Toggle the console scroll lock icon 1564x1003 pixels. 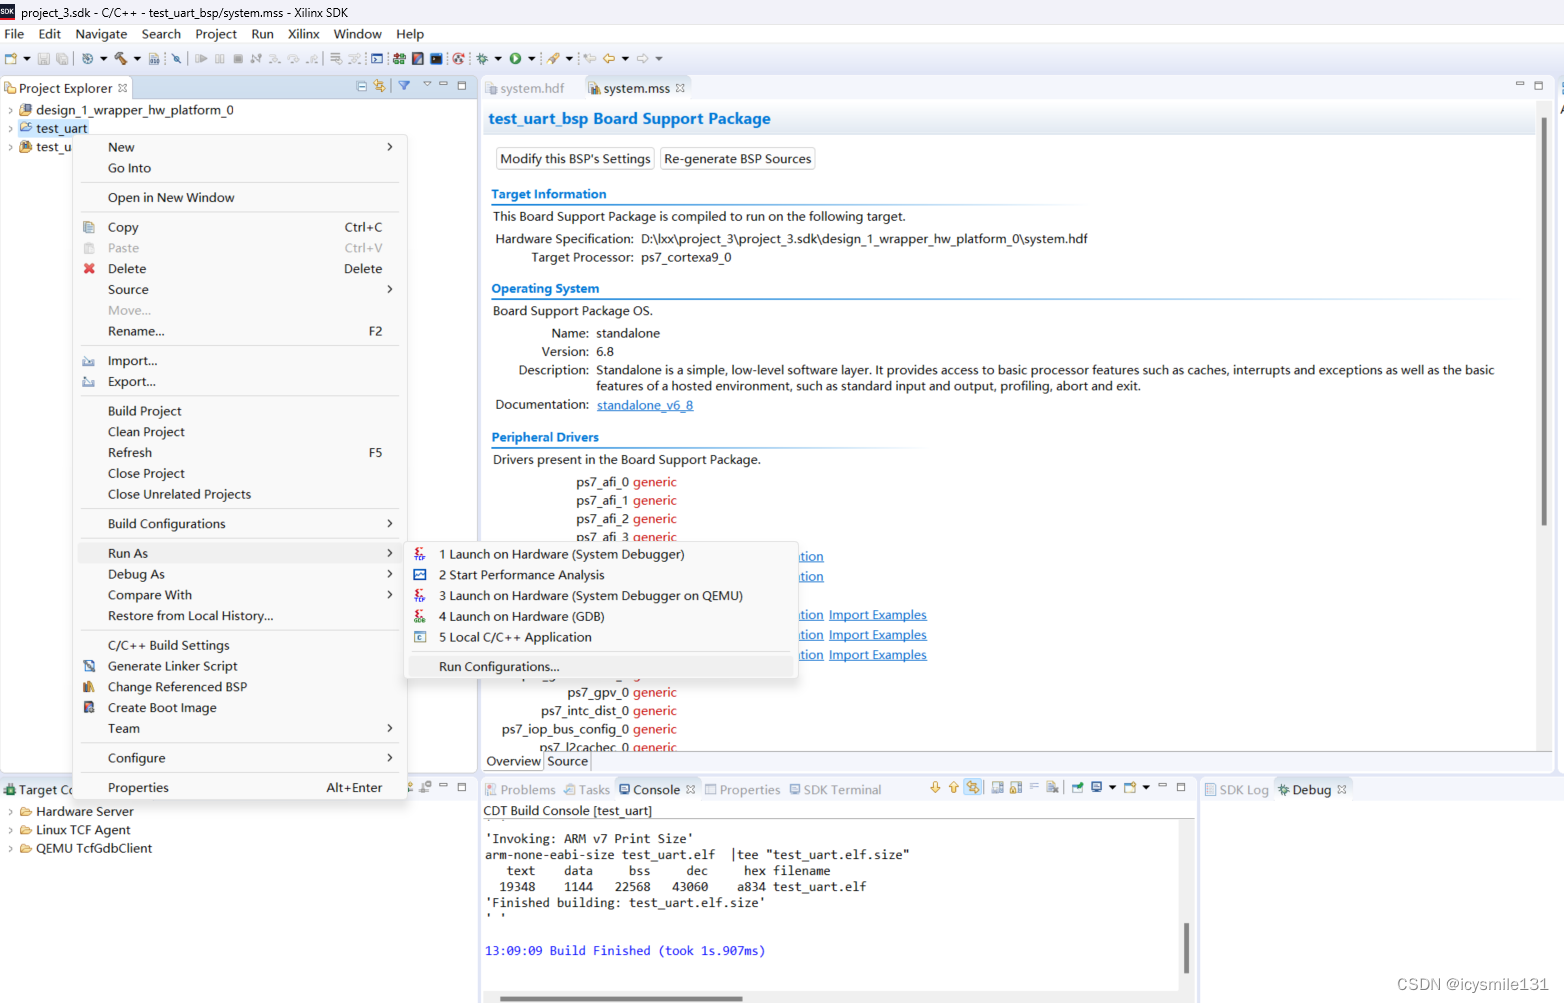pos(1016,788)
